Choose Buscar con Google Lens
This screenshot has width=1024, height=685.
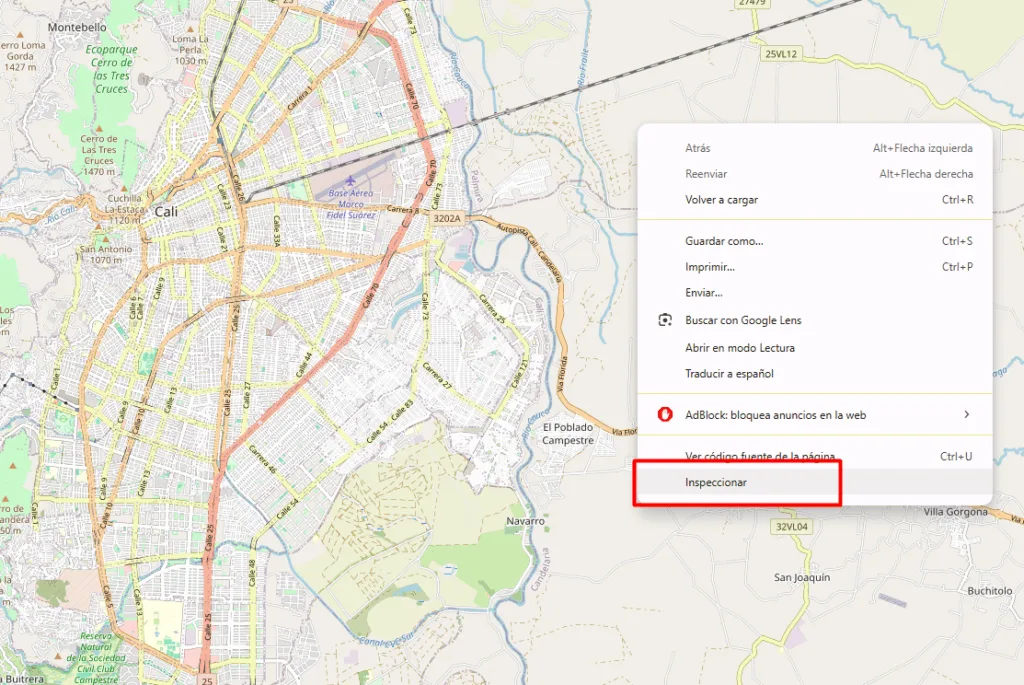(x=814, y=320)
